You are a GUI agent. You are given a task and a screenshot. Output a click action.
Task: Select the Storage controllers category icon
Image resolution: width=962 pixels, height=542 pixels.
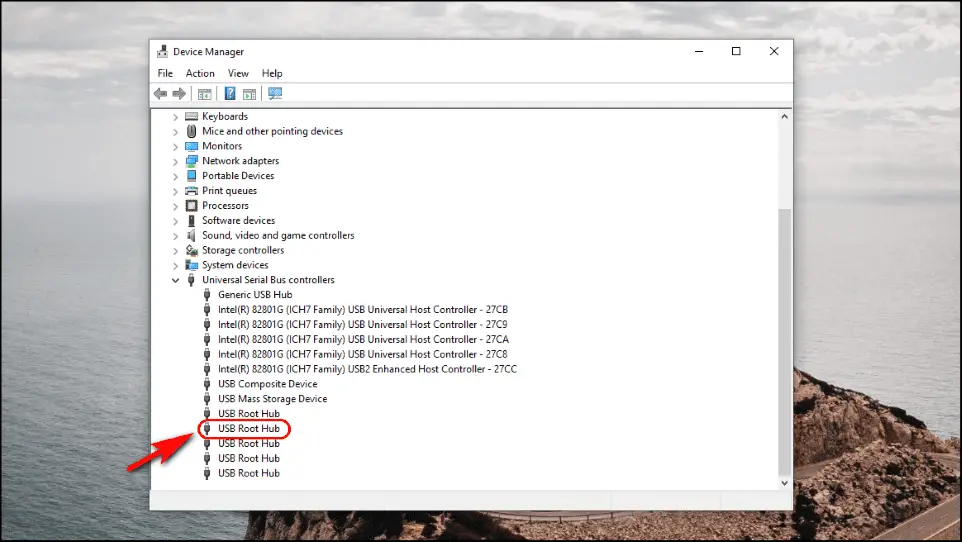pos(191,250)
